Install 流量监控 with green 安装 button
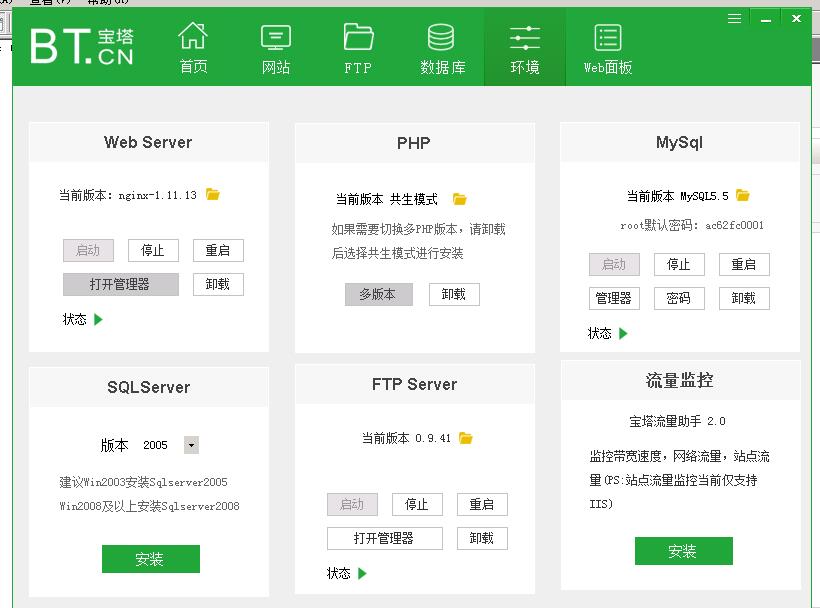 [684, 551]
